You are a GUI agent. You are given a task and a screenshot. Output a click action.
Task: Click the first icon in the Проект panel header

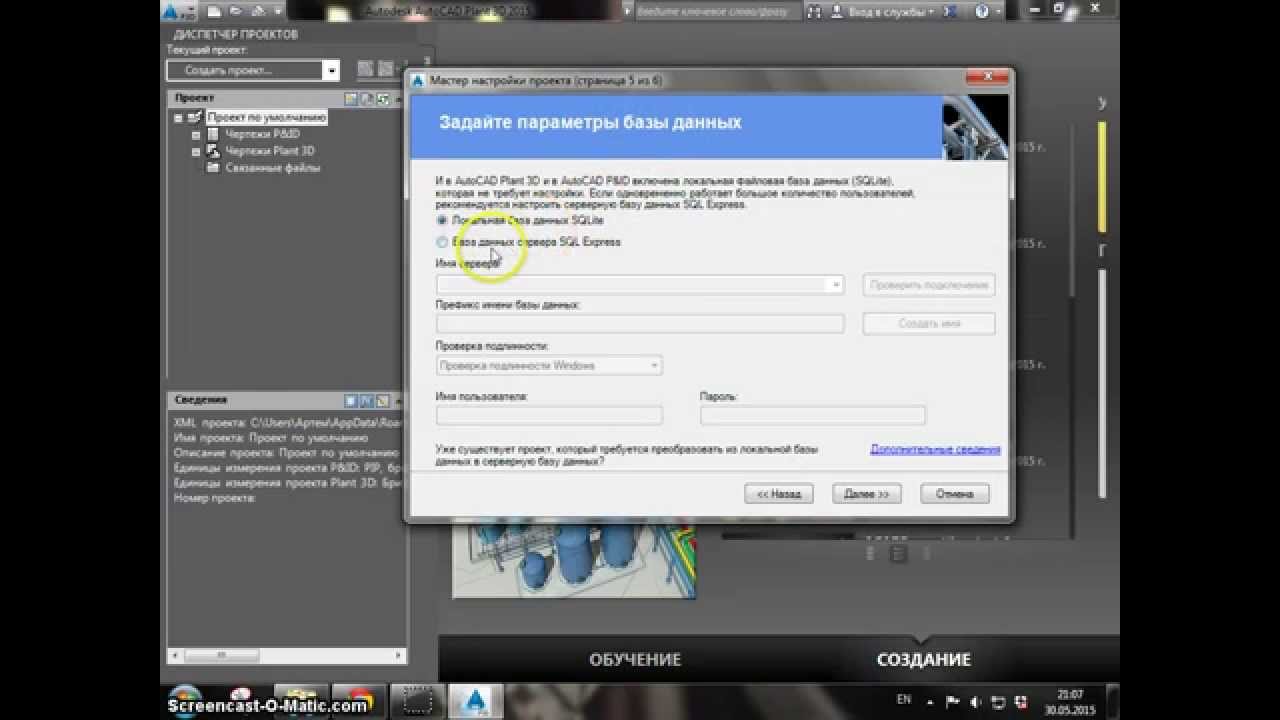click(x=351, y=98)
